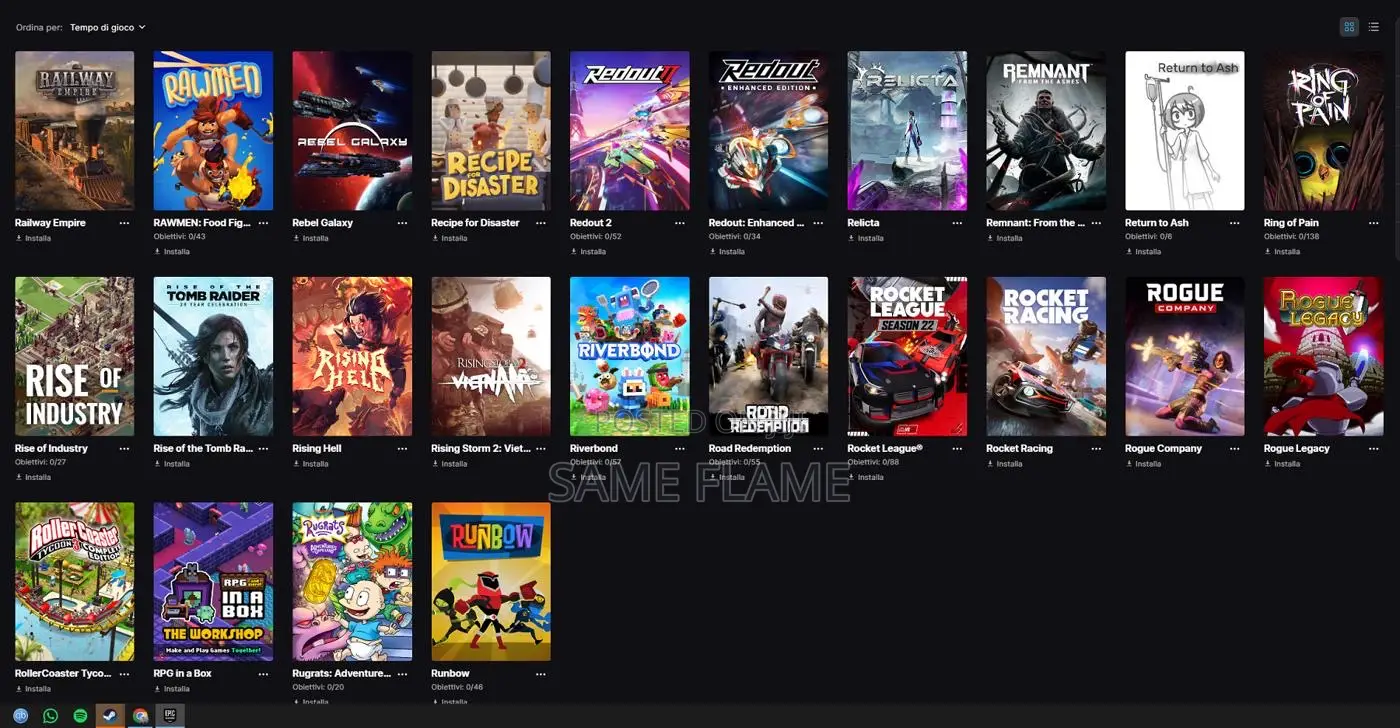Open three-dot menu for Relicta
Viewport: 1400px width, 728px height.
coord(957,223)
